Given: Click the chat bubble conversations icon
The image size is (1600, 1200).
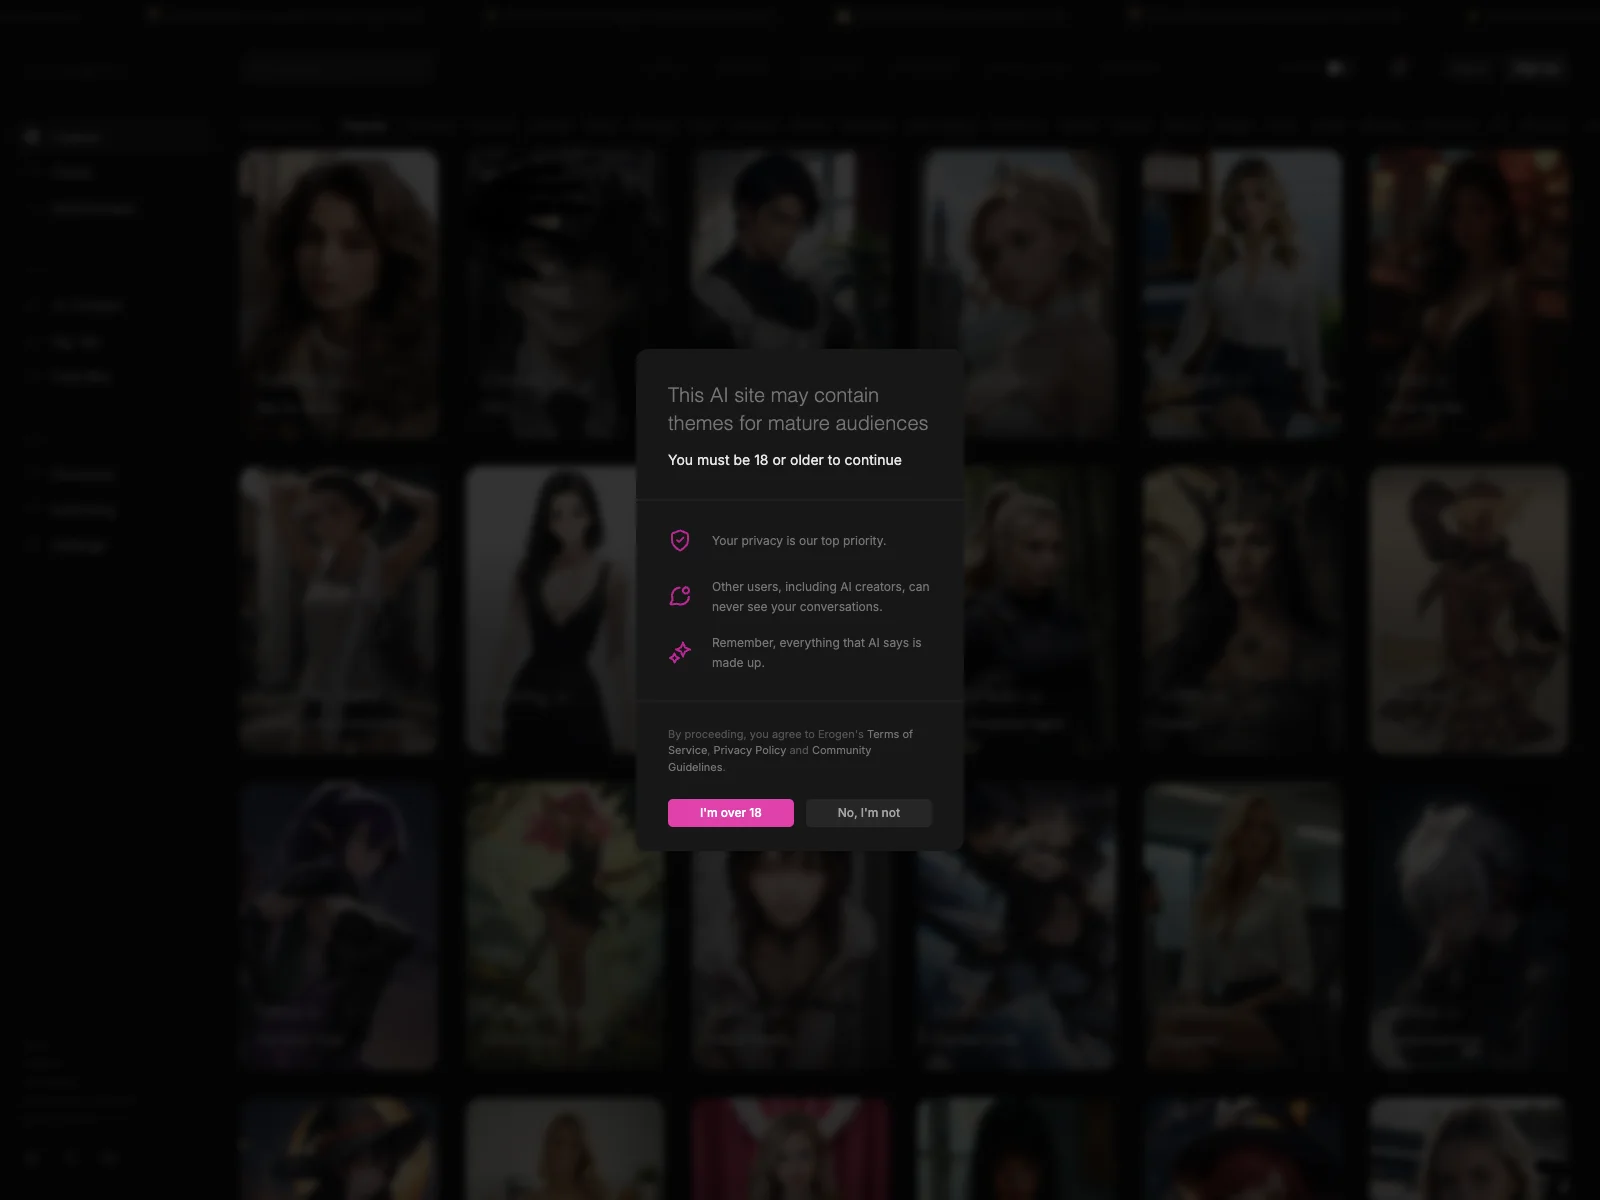Looking at the screenshot, I should (680, 596).
